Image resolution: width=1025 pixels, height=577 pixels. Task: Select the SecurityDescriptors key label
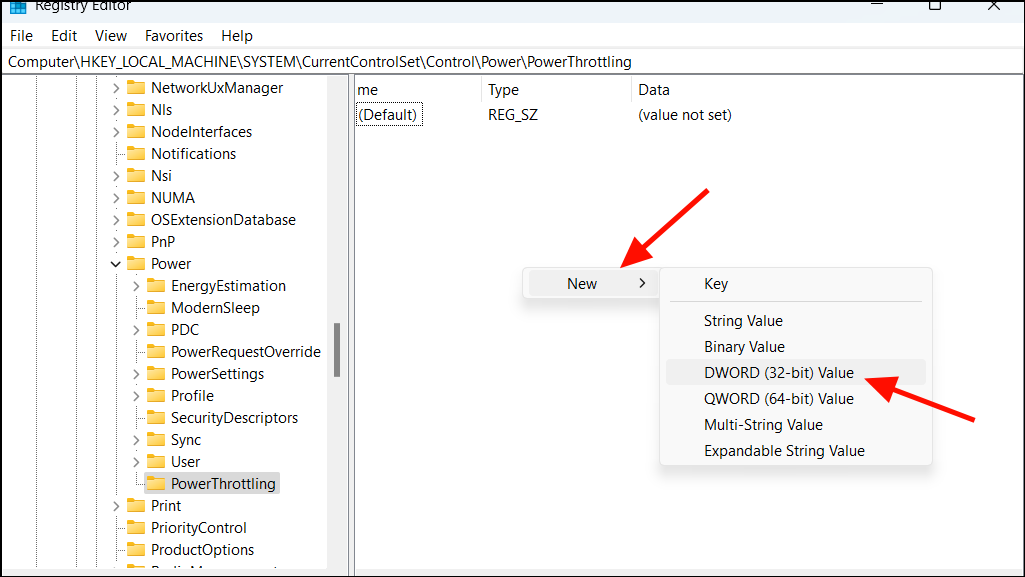click(x=234, y=418)
